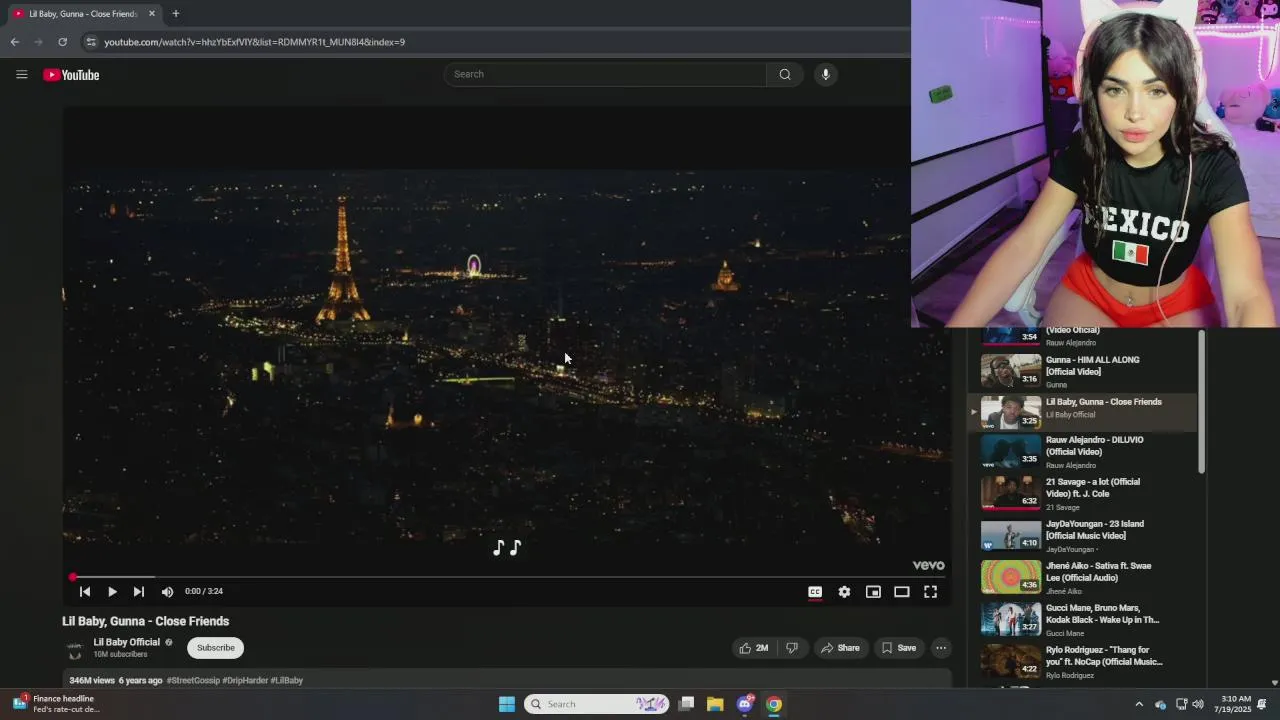The image size is (1280, 720).
Task: Select Lil Baby, Gunna - Close Friends playlist item
Action: (1082, 412)
